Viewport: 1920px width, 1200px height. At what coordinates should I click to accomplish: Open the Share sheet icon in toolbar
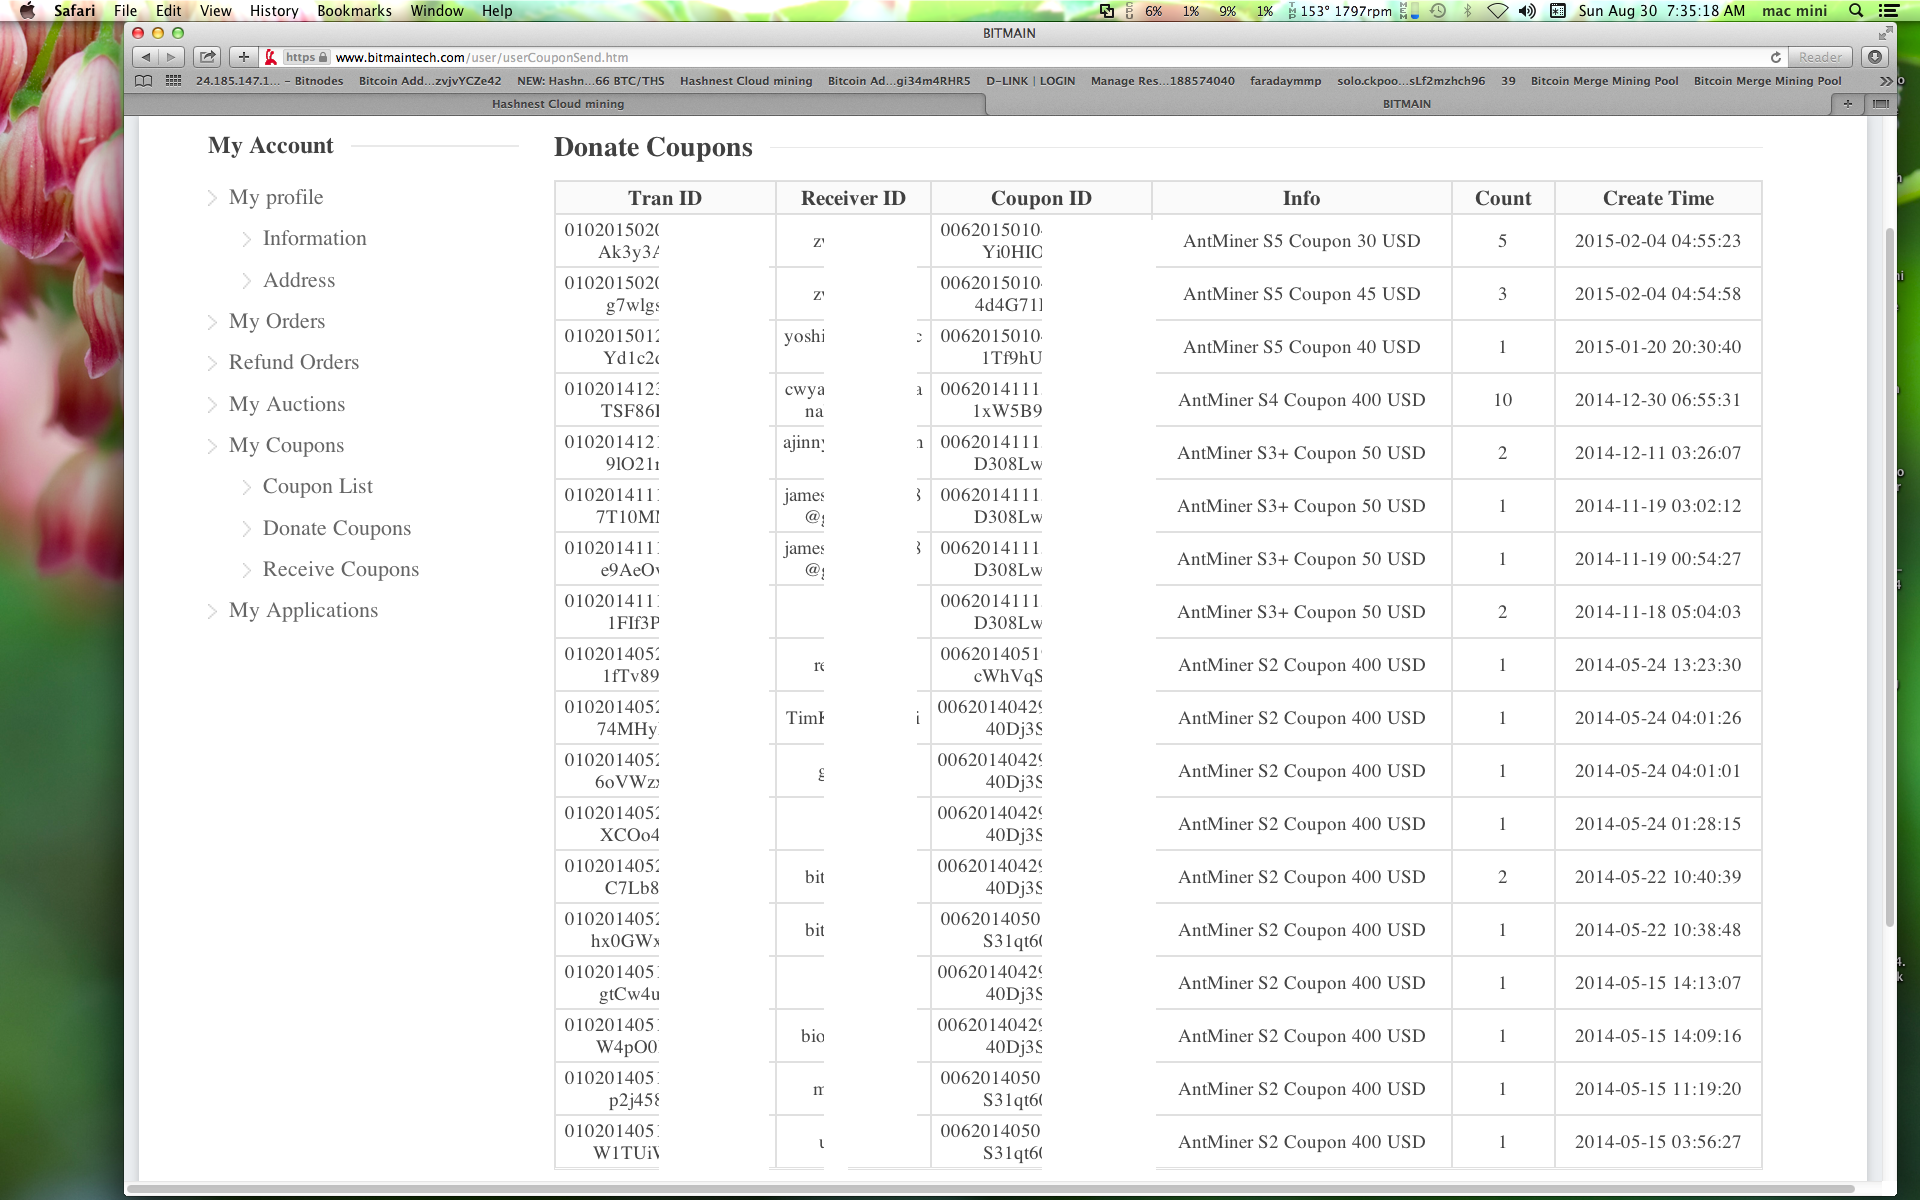coord(207,57)
